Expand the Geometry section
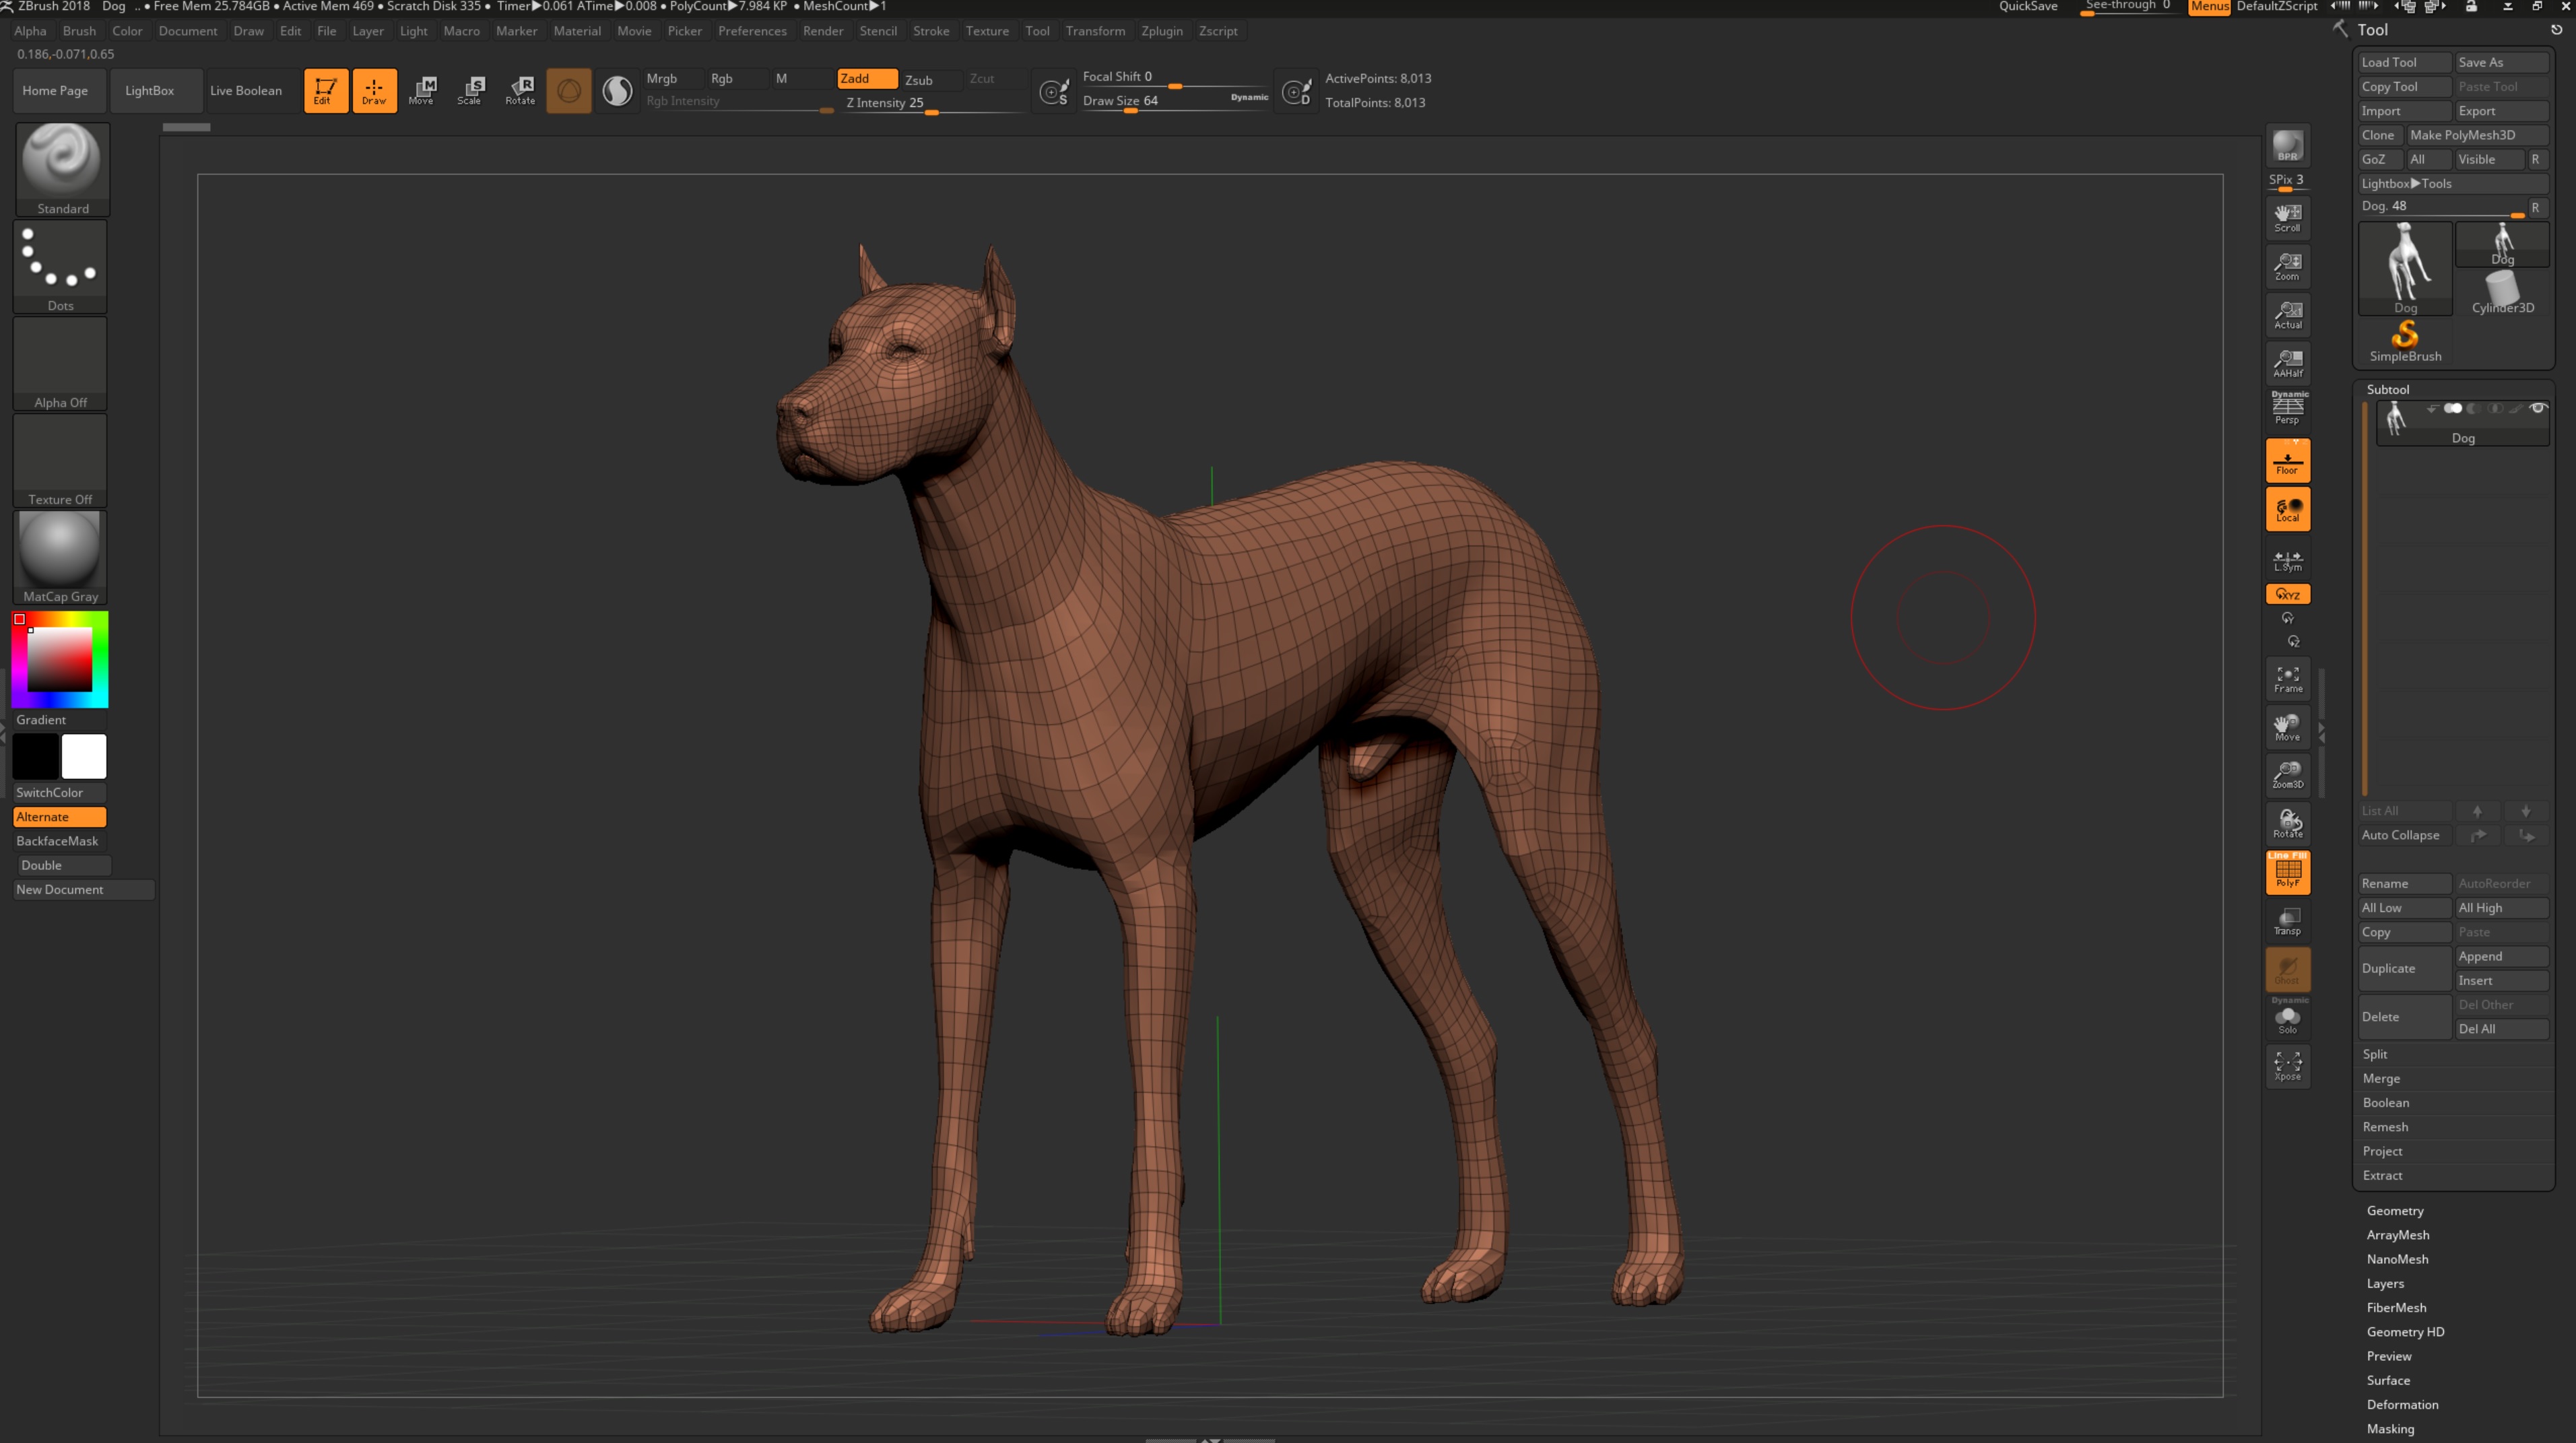 click(x=2395, y=1210)
